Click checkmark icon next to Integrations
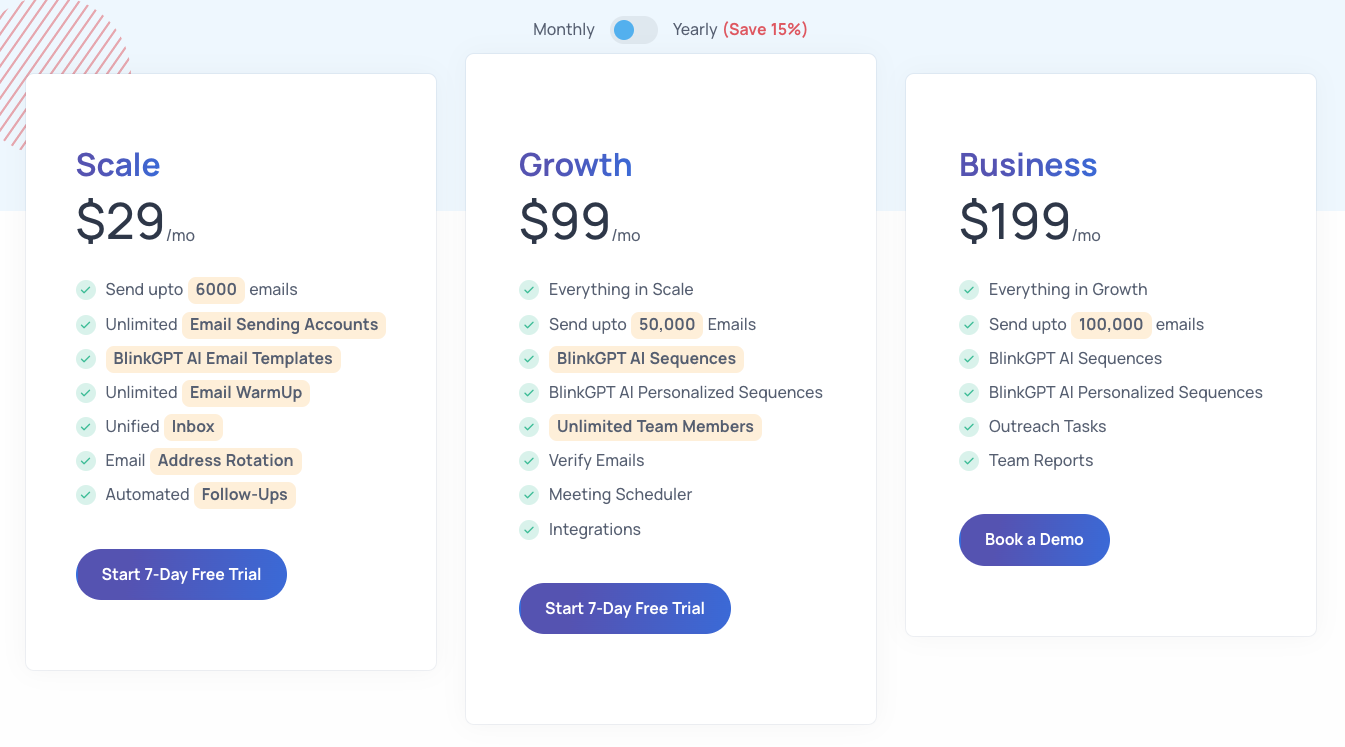 coord(529,530)
